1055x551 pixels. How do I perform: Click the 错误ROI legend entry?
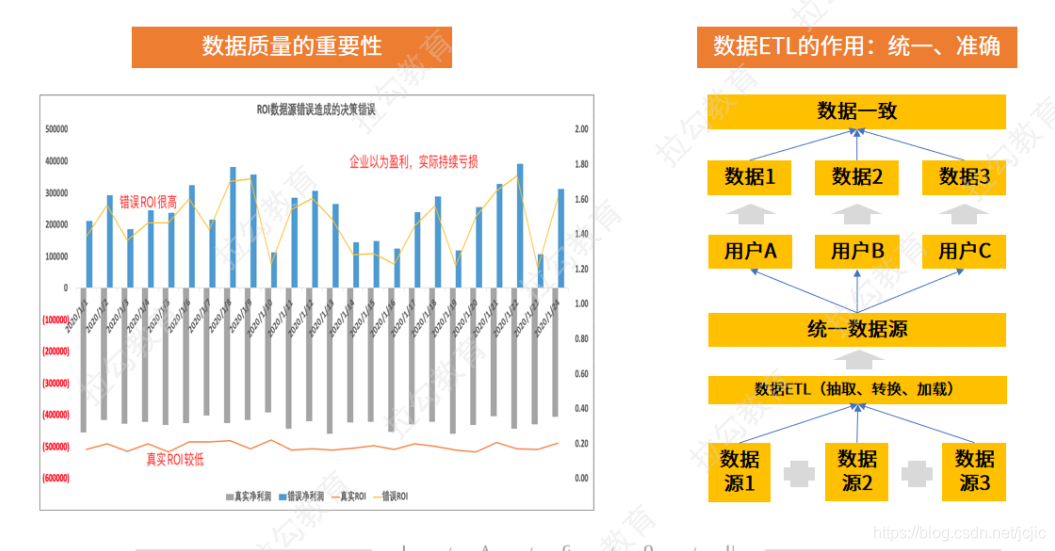[x=390, y=497]
